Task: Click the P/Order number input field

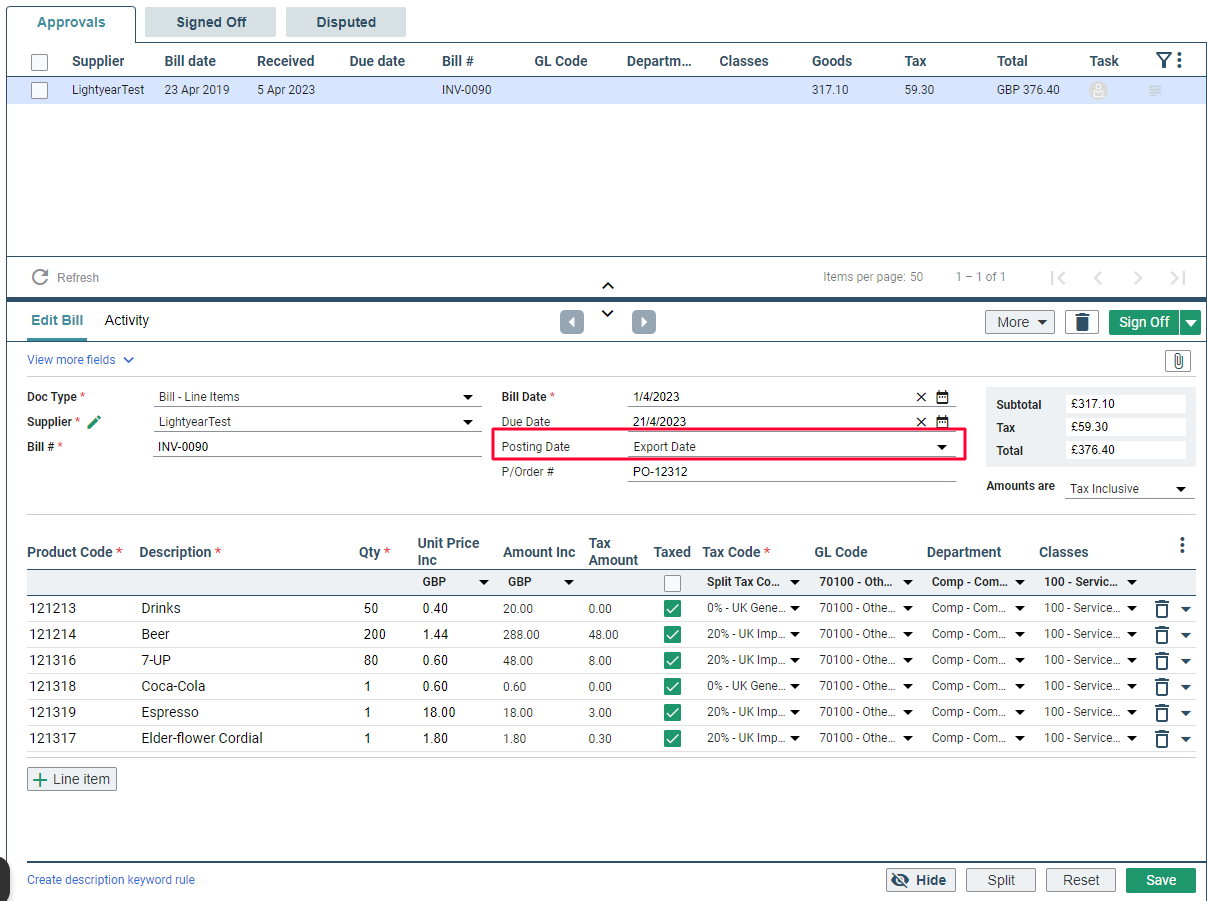Action: tap(790, 471)
